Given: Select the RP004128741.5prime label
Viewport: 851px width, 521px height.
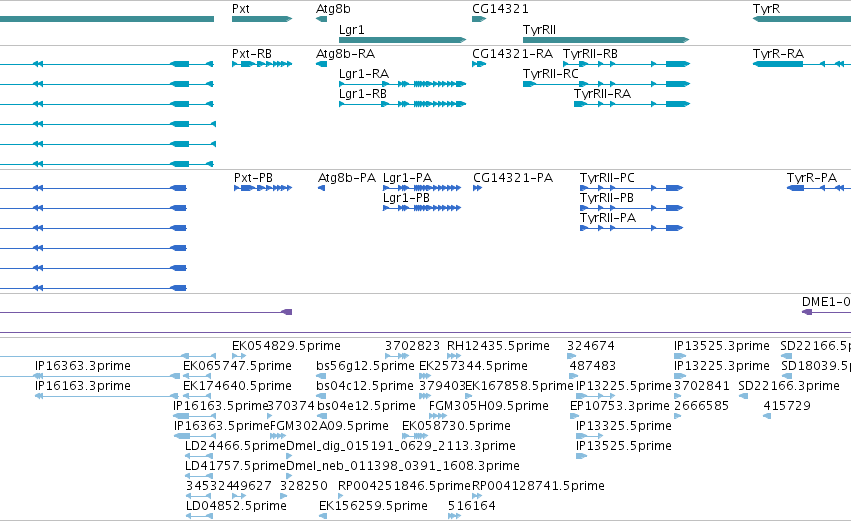Looking at the screenshot, I should tap(538, 486).
